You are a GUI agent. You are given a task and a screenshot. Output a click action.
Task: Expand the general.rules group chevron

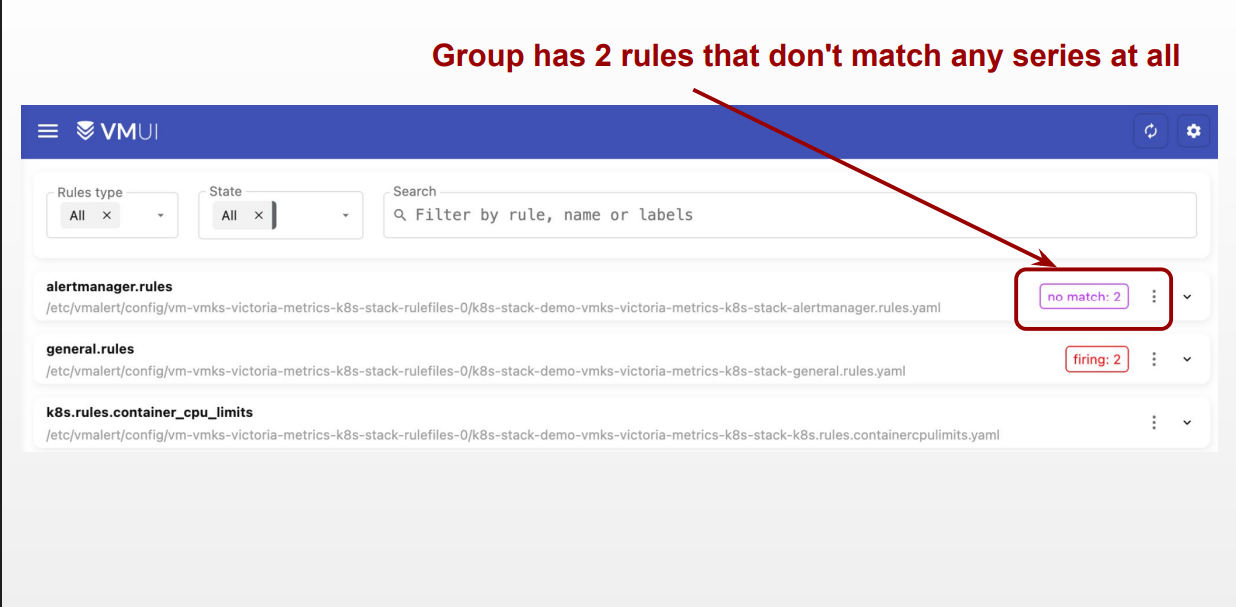(1187, 359)
